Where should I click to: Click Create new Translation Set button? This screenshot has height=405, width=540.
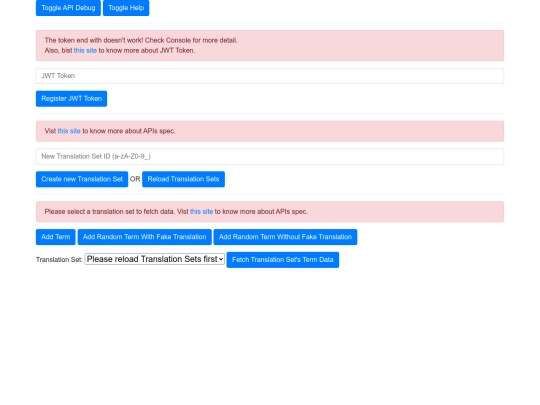click(82, 179)
